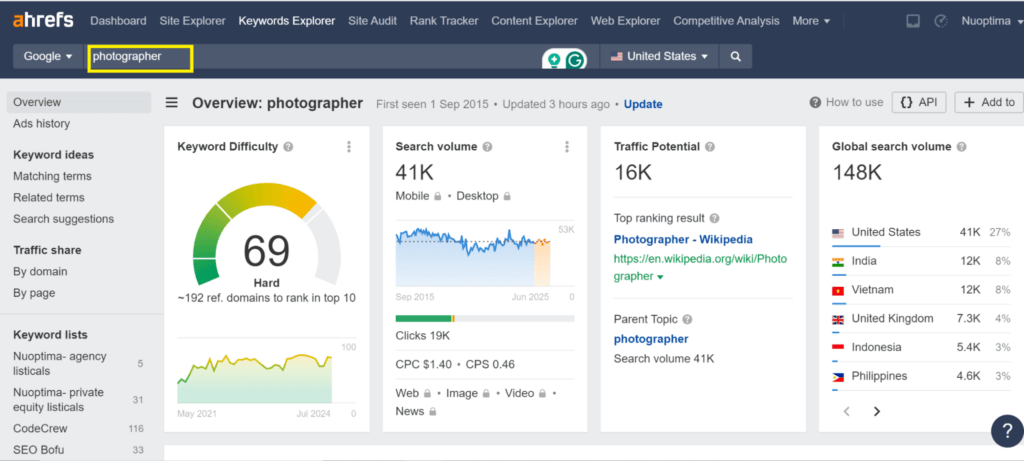Viewport: 1024px width, 461px height.
Task: Click Top ranking result help icon
Action: coord(714,218)
